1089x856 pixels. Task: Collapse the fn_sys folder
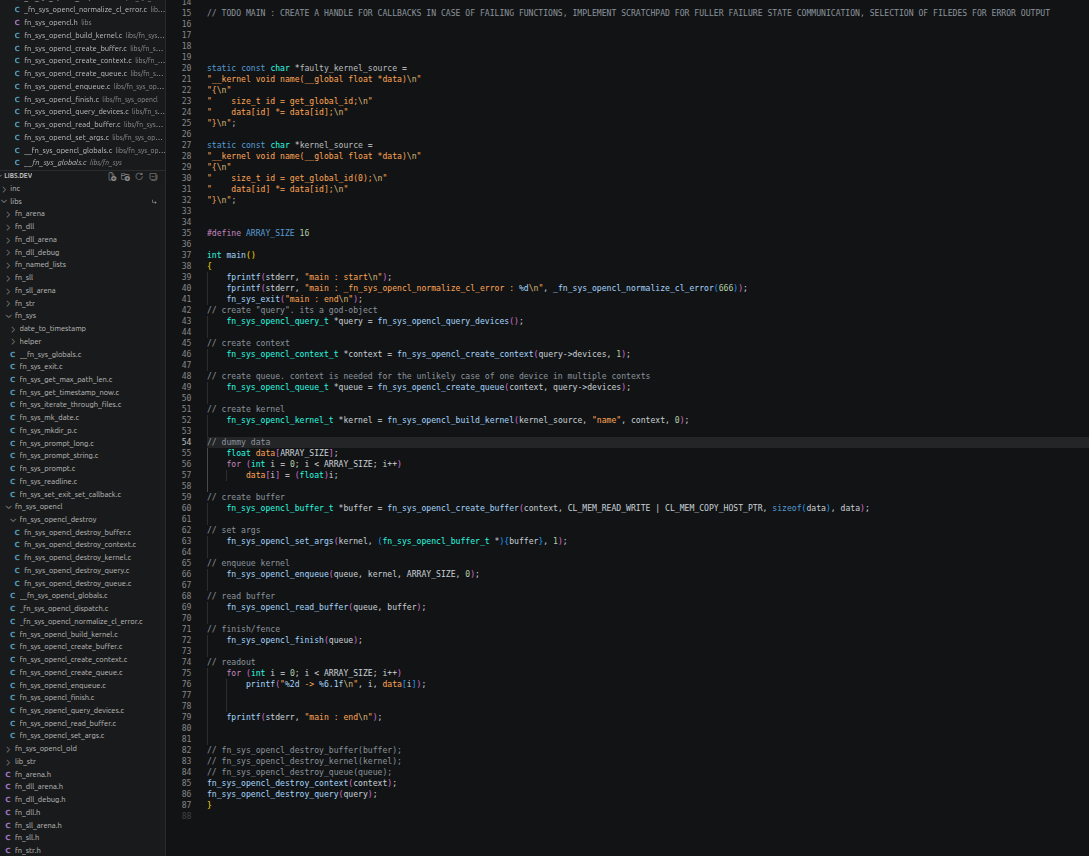[x=25, y=315]
